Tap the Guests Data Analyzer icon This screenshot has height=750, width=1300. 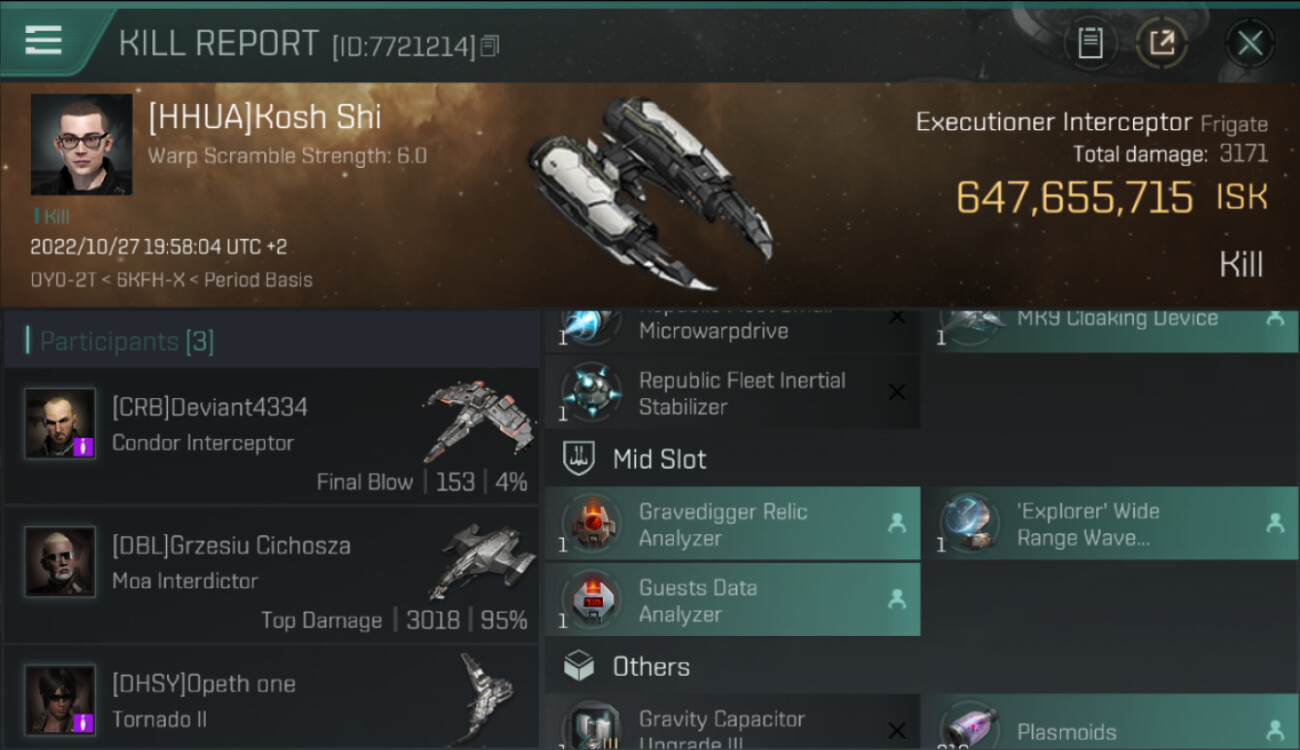[x=591, y=600]
